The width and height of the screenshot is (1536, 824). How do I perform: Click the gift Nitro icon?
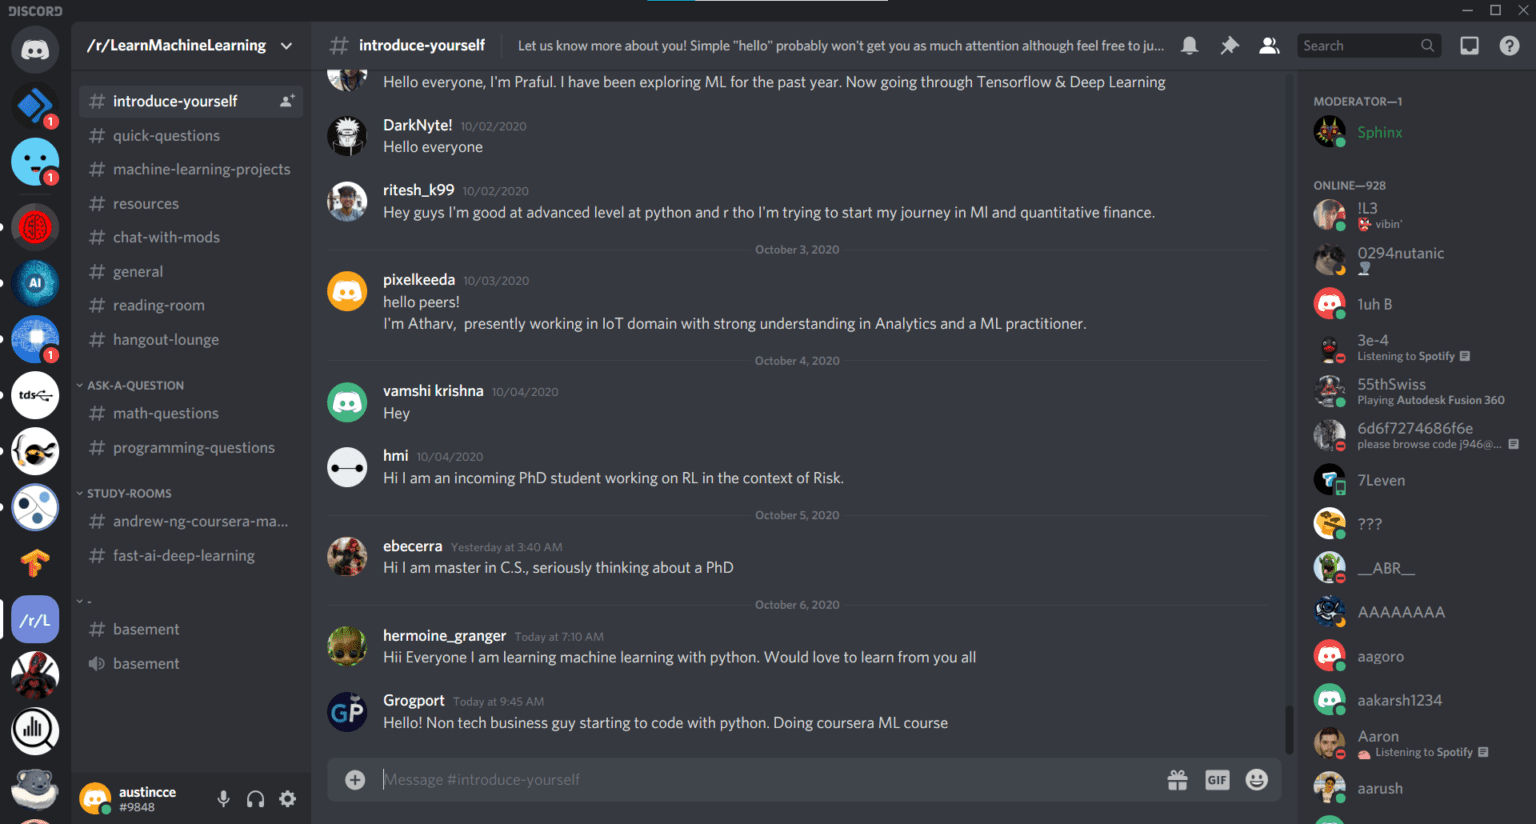coord(1178,779)
